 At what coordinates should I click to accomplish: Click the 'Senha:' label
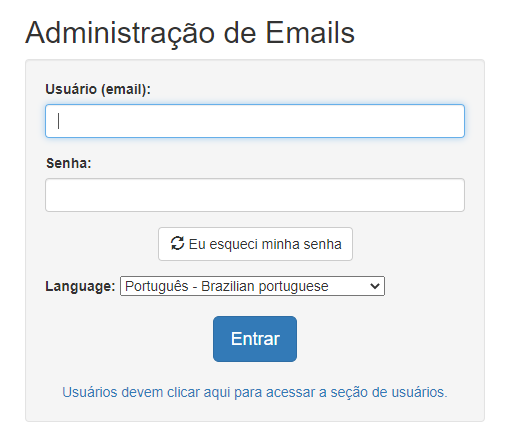click(x=69, y=163)
